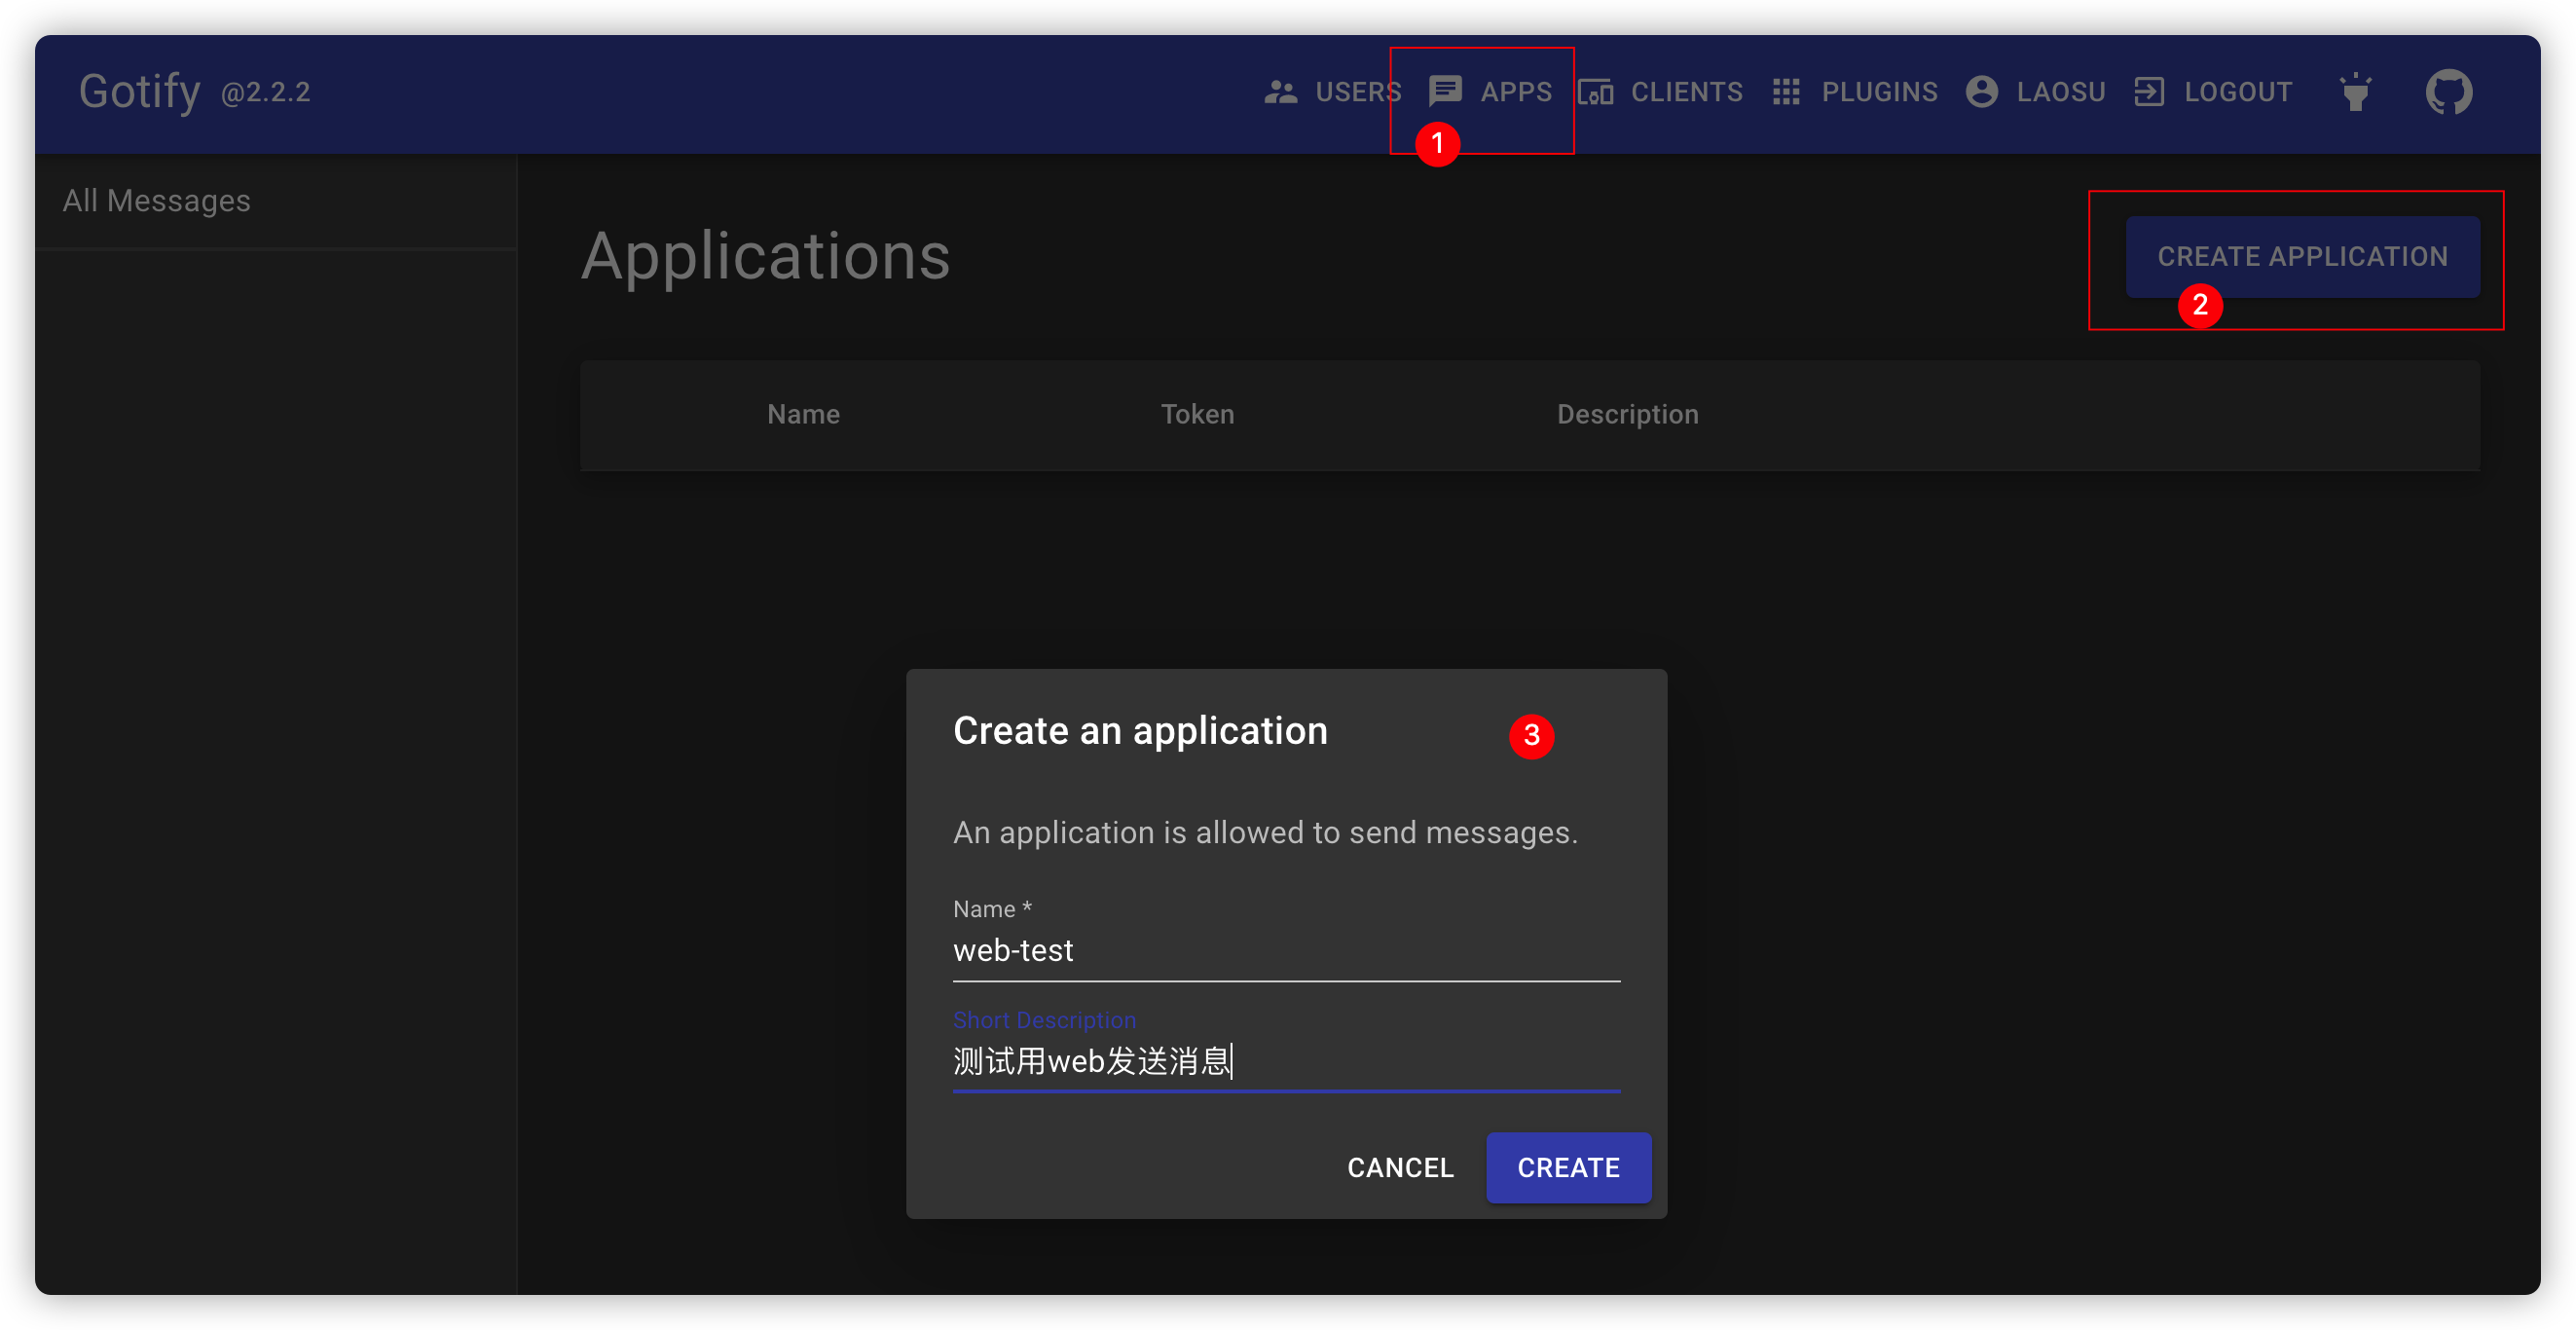
Task: Click the Plugins grid icon
Action: pos(1786,92)
